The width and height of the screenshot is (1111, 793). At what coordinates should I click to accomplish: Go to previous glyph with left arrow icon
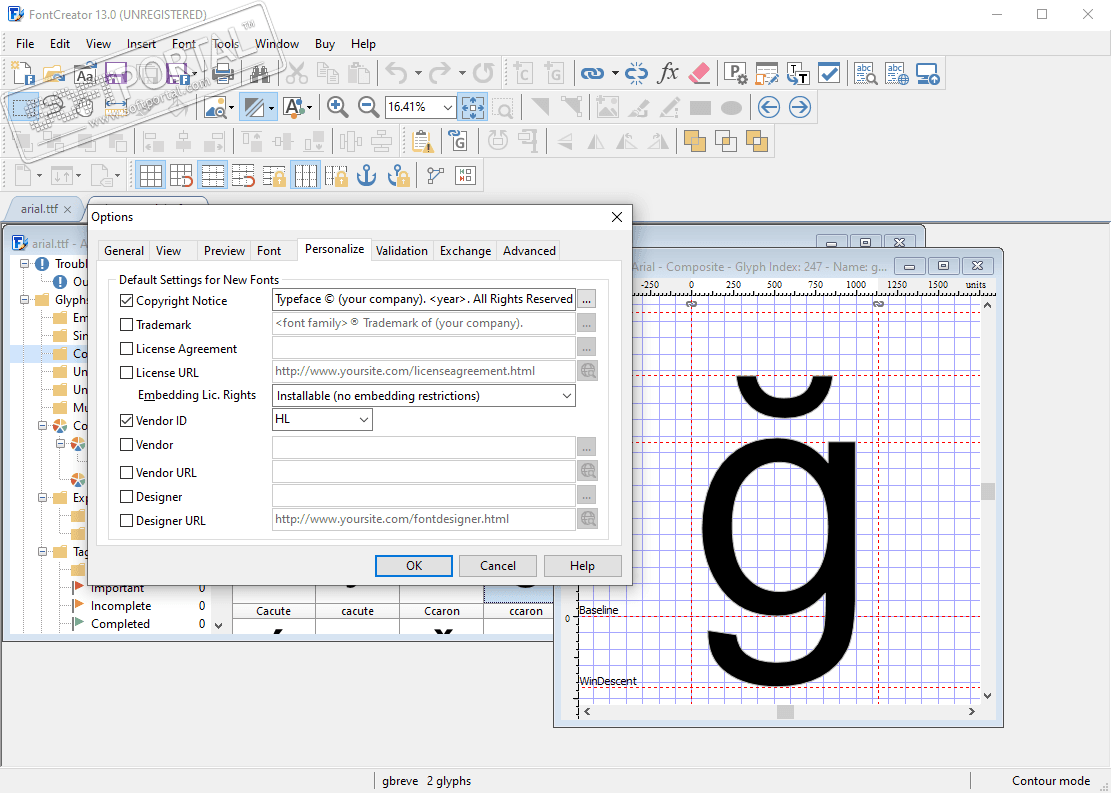tap(768, 107)
